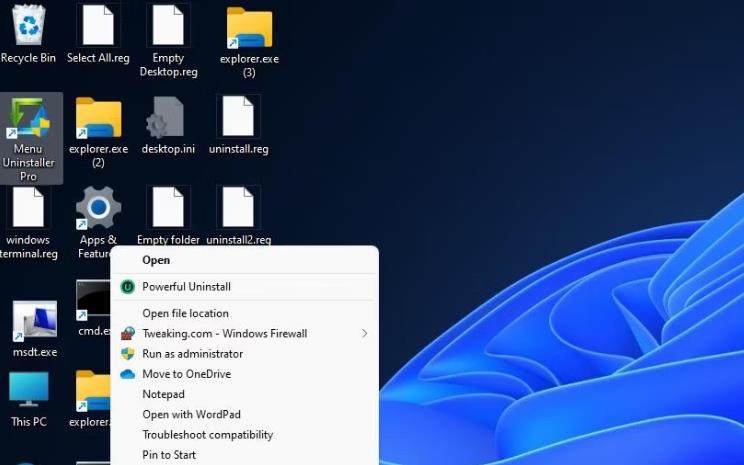Choose Powerful Uninstall from context menu
744x465 pixels.
tap(244, 287)
